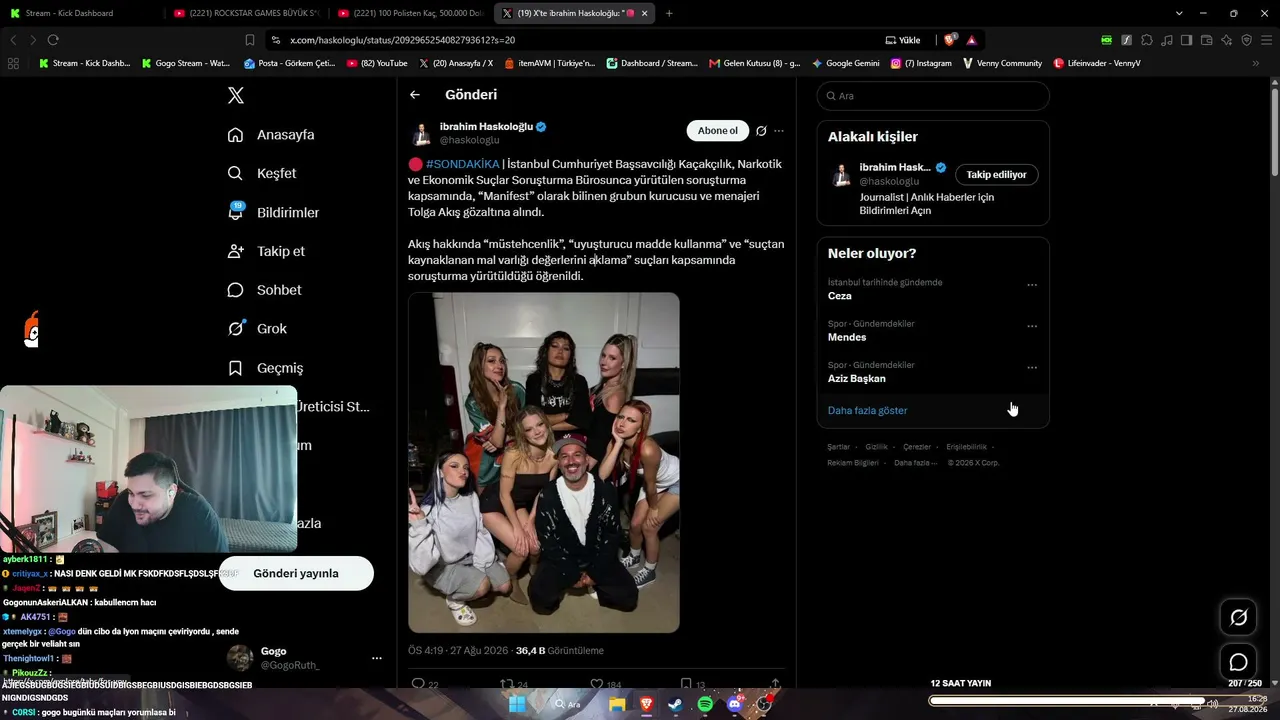The image size is (1280, 720).
Task: Click the Abone ol subscribe button
Action: 717,131
